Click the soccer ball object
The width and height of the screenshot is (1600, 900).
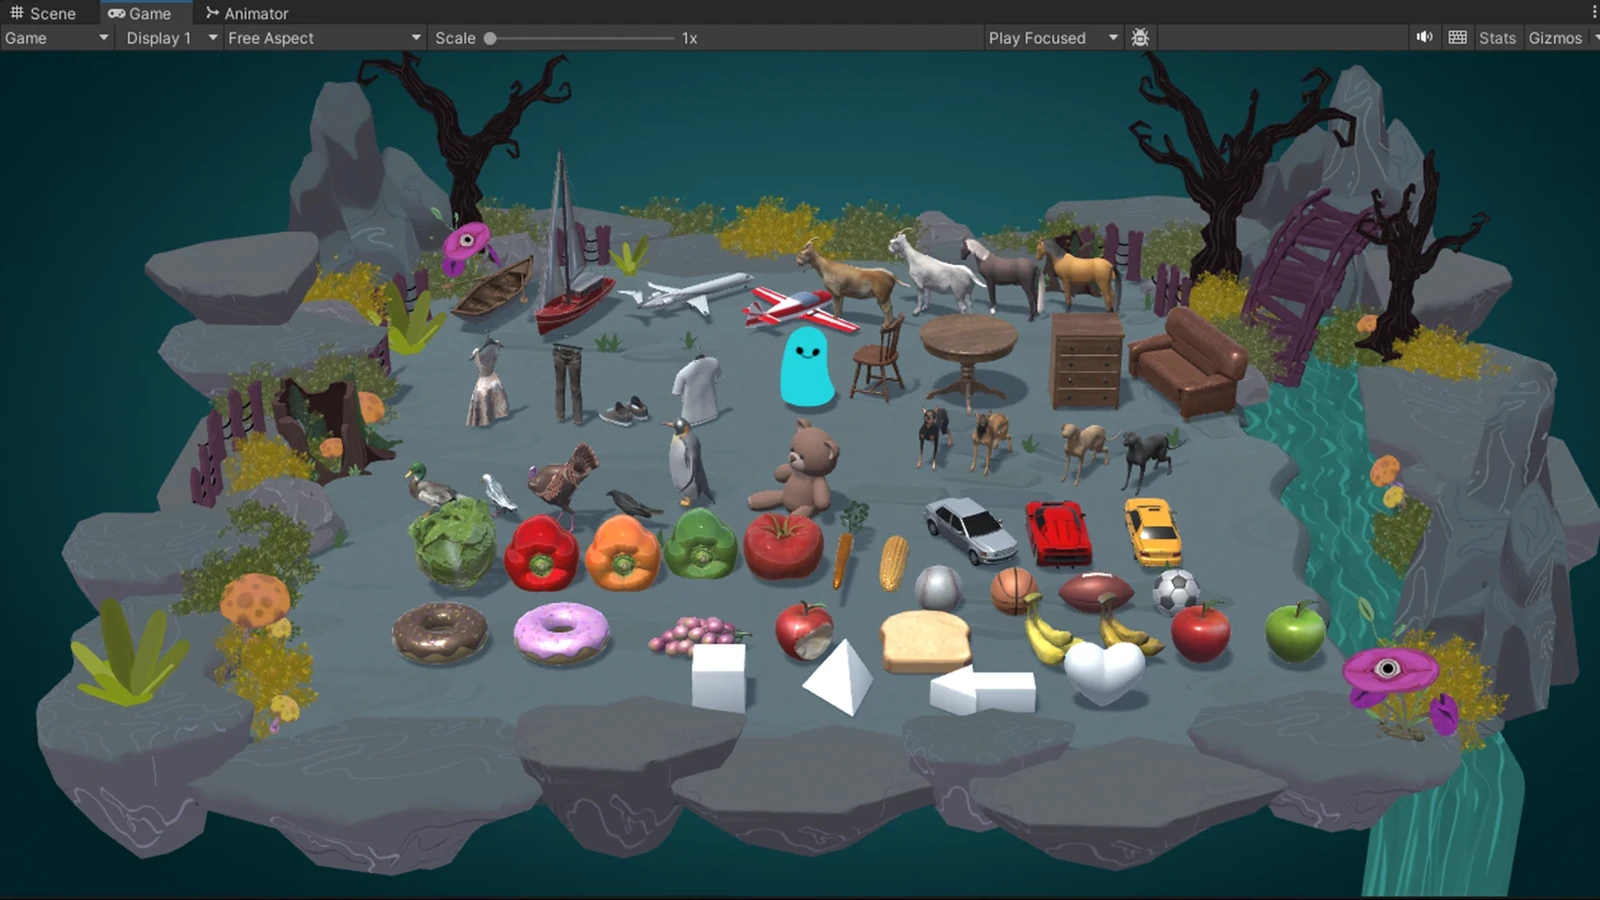point(1176,591)
